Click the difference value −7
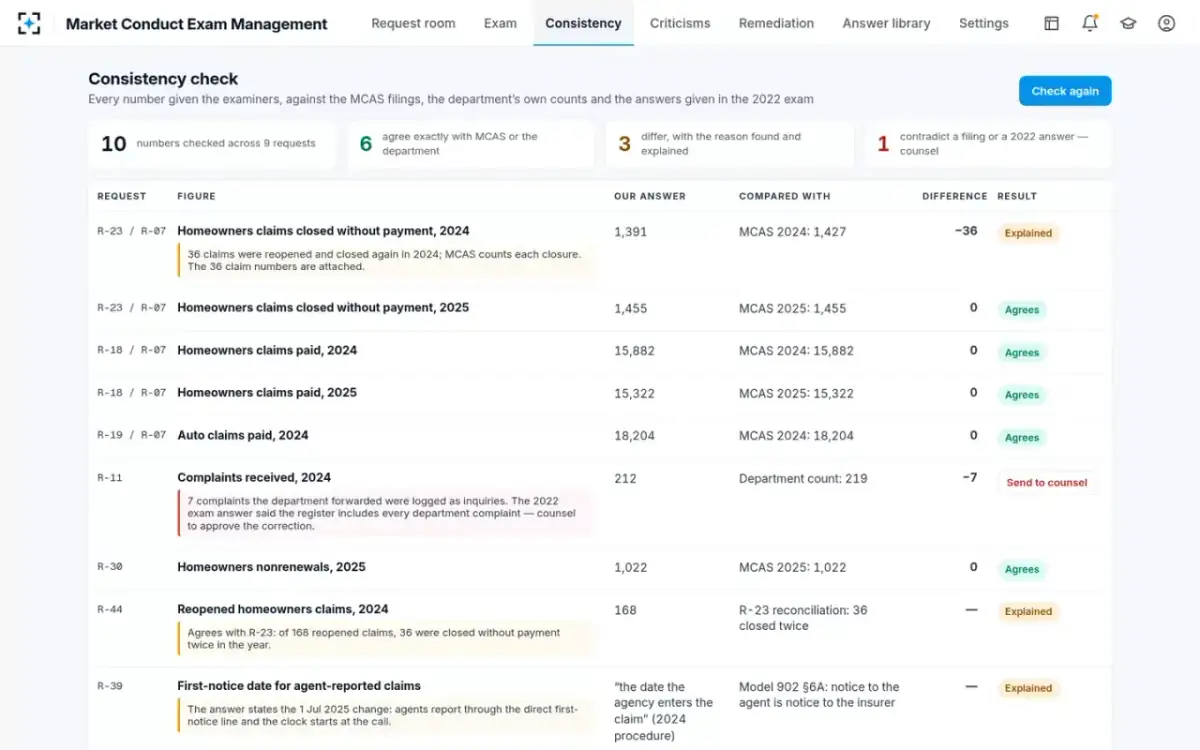1200x750 pixels. click(970, 477)
